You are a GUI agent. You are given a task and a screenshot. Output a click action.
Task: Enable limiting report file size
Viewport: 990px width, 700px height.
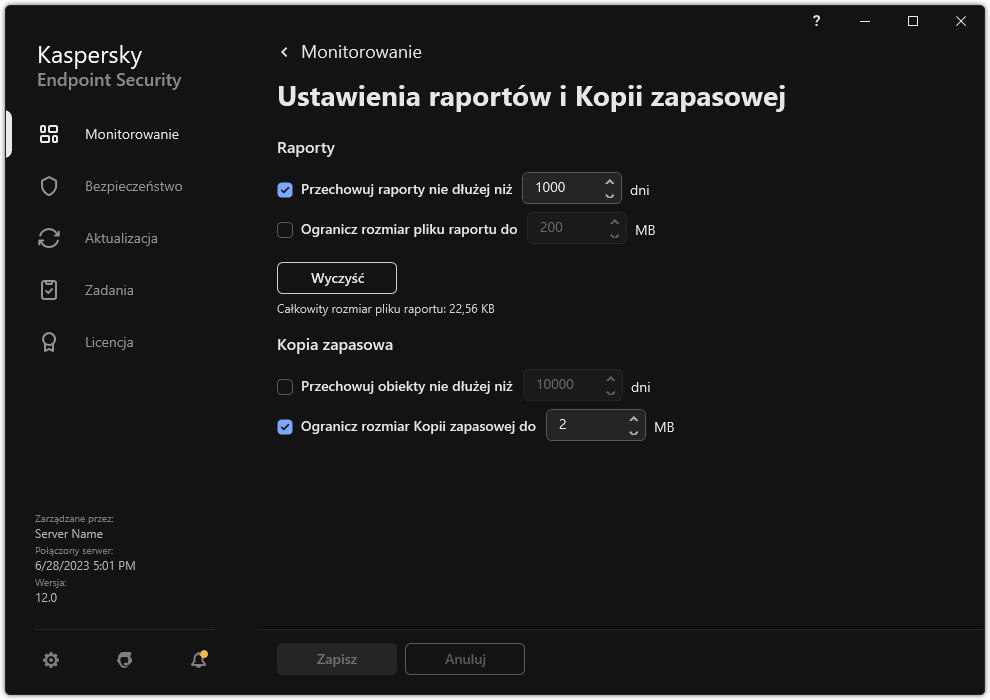286,228
